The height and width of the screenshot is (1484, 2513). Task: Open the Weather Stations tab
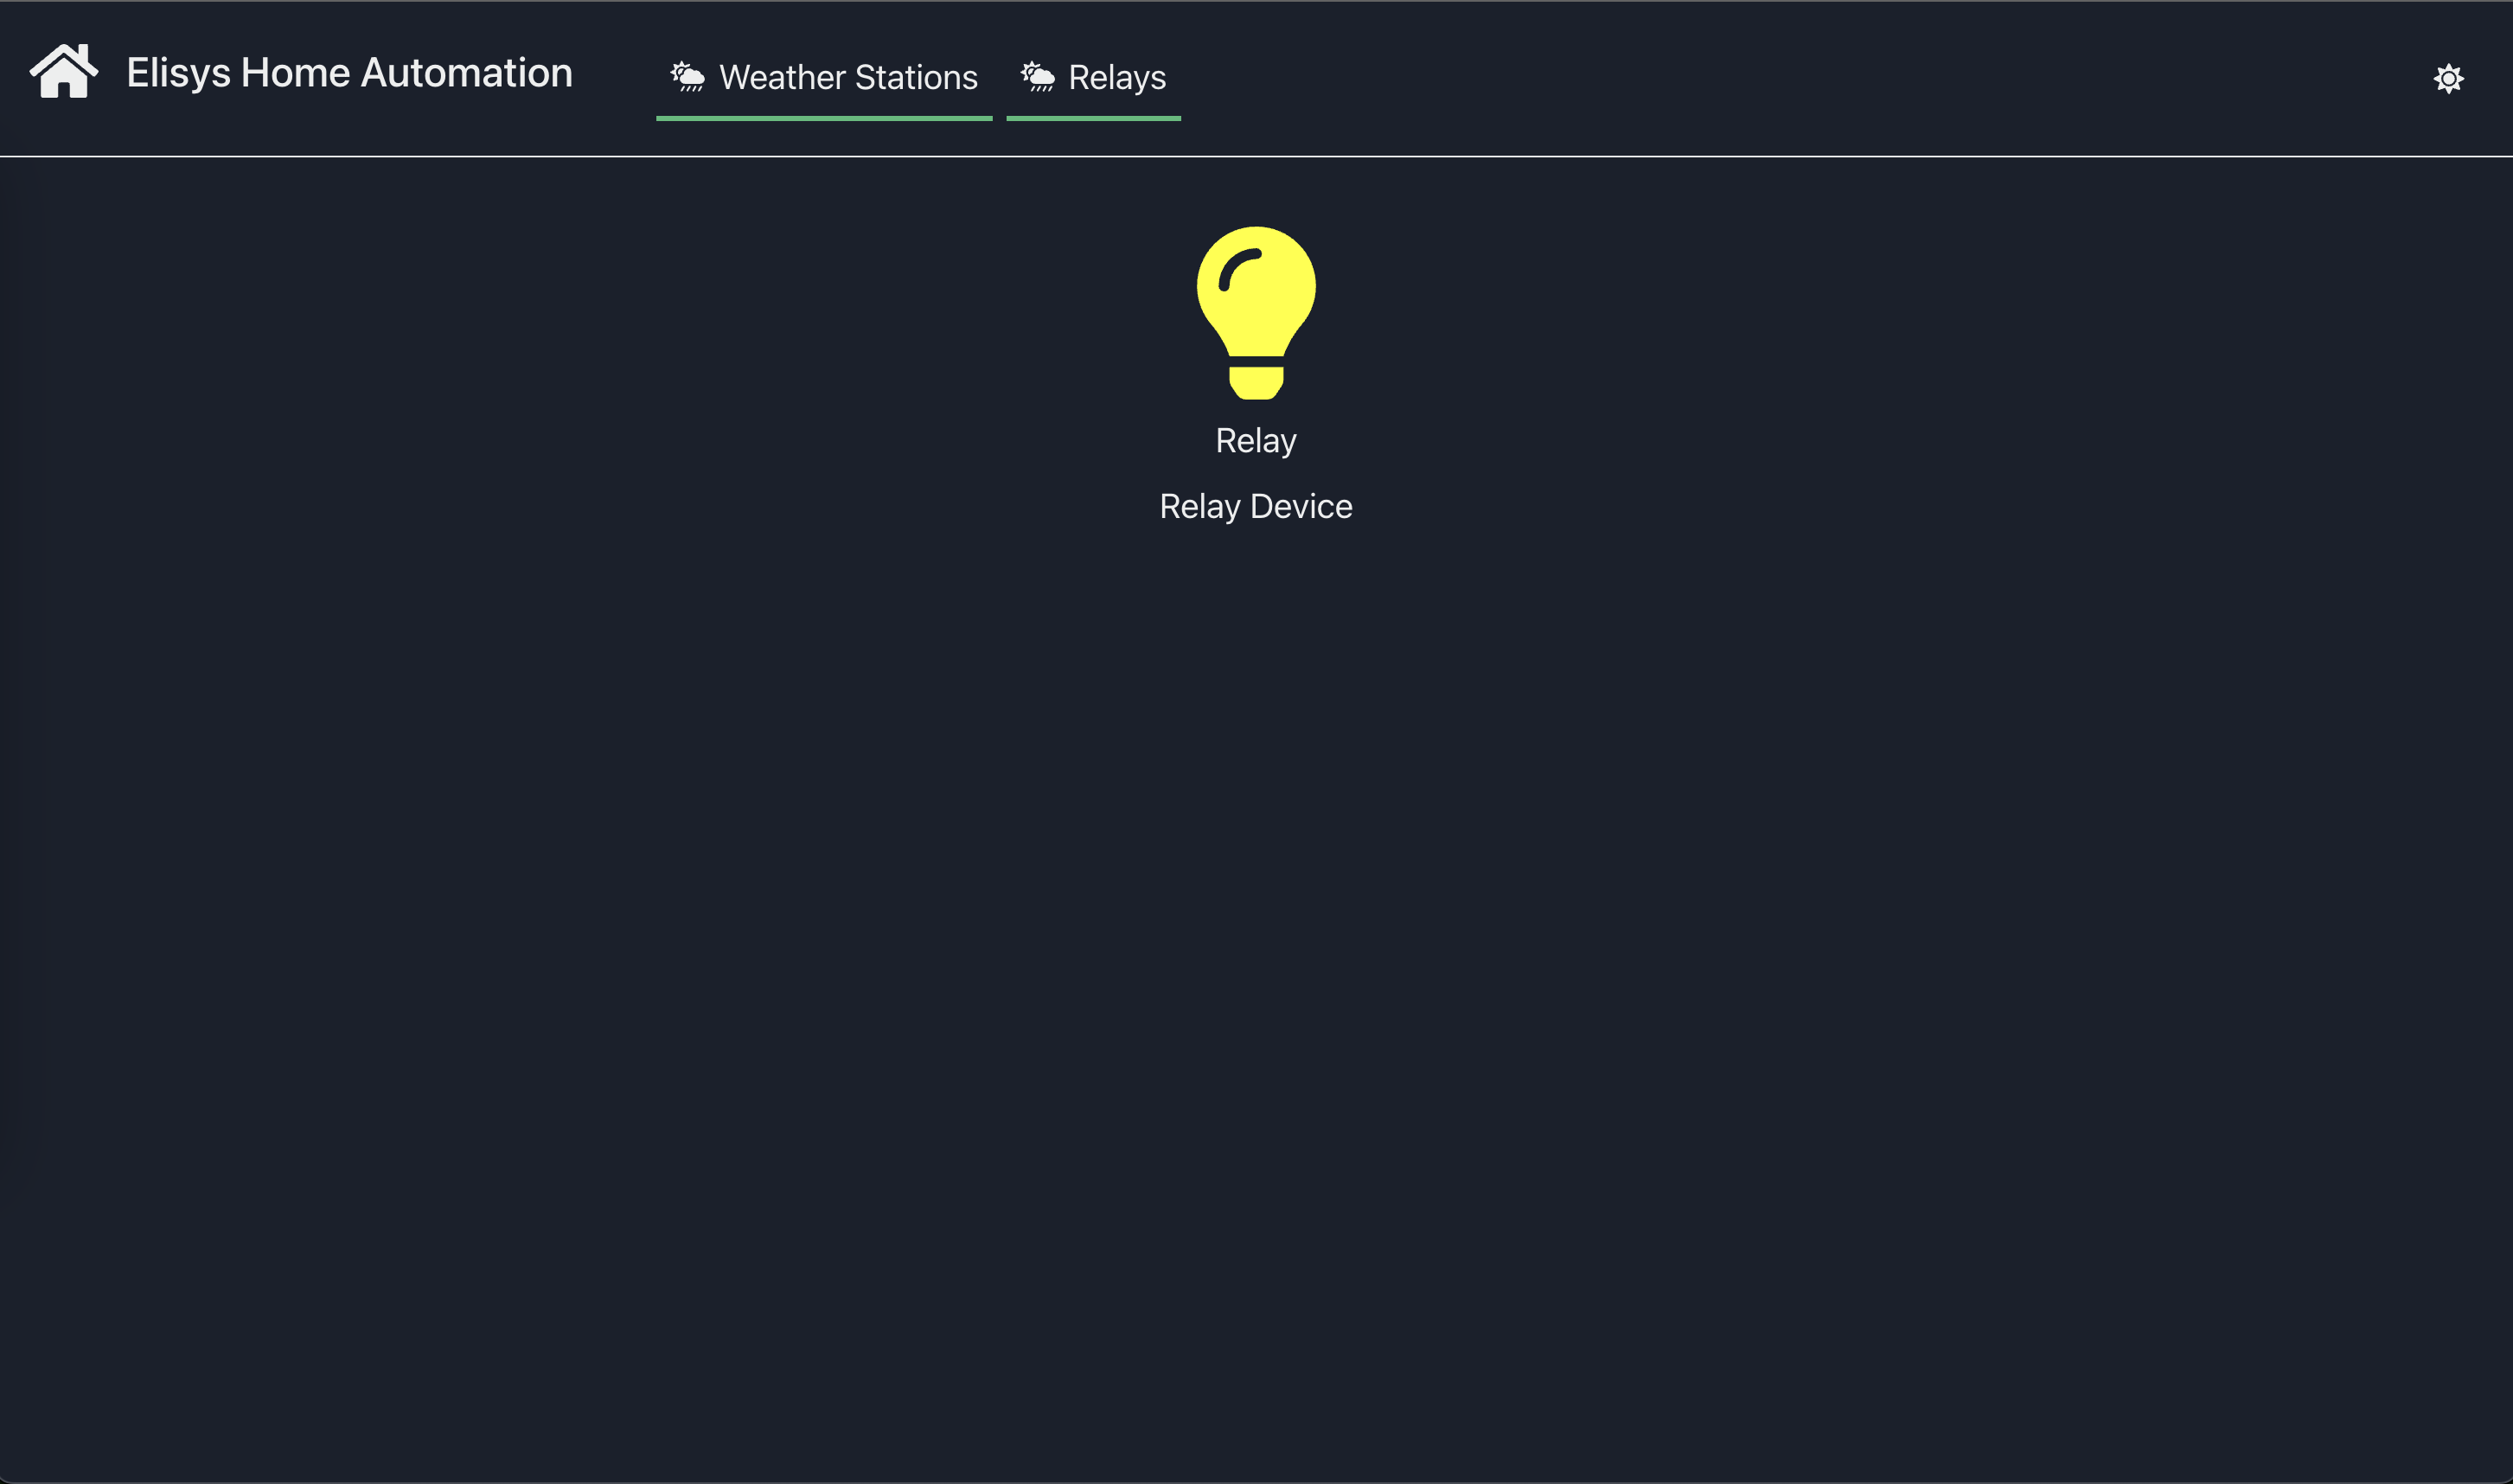(824, 78)
